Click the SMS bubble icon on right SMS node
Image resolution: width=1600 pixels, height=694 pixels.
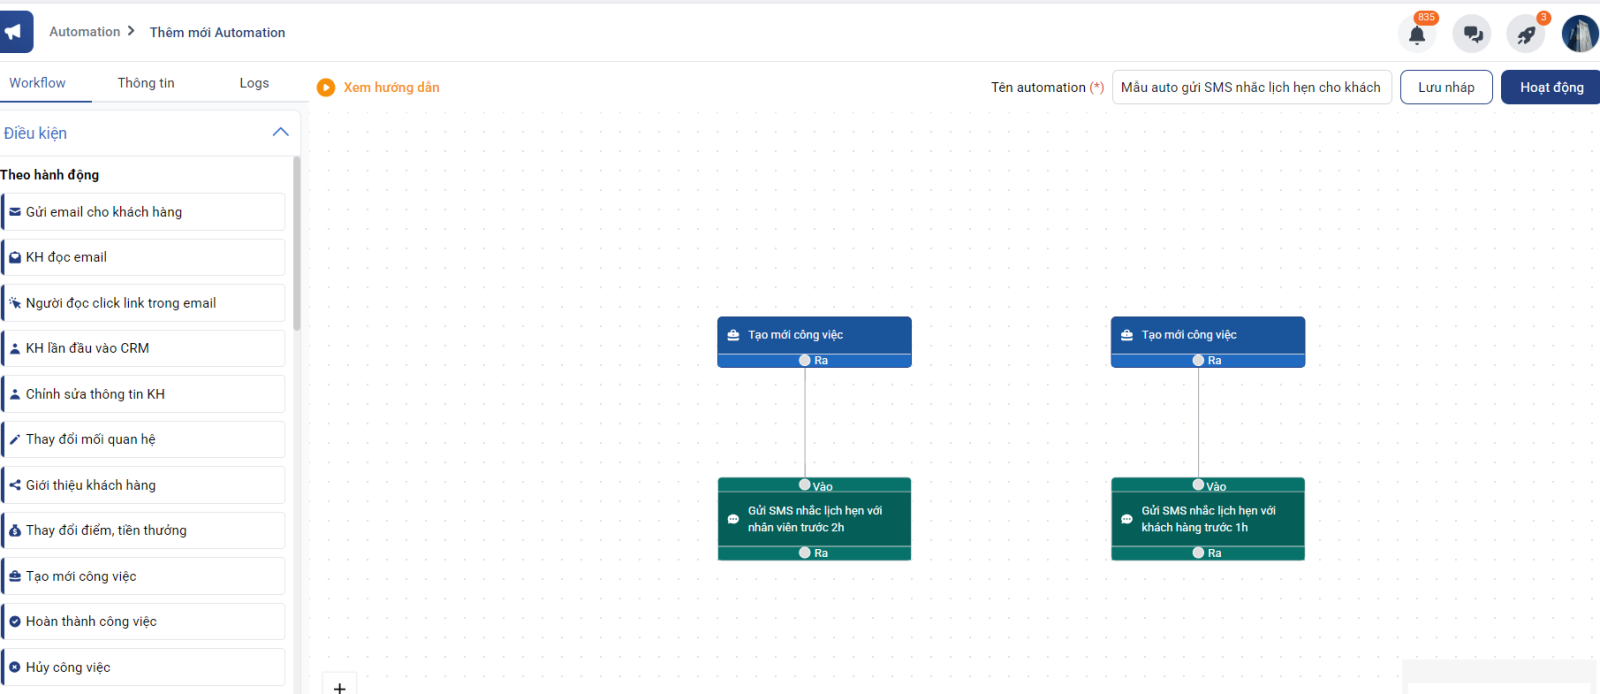coord(1127,519)
